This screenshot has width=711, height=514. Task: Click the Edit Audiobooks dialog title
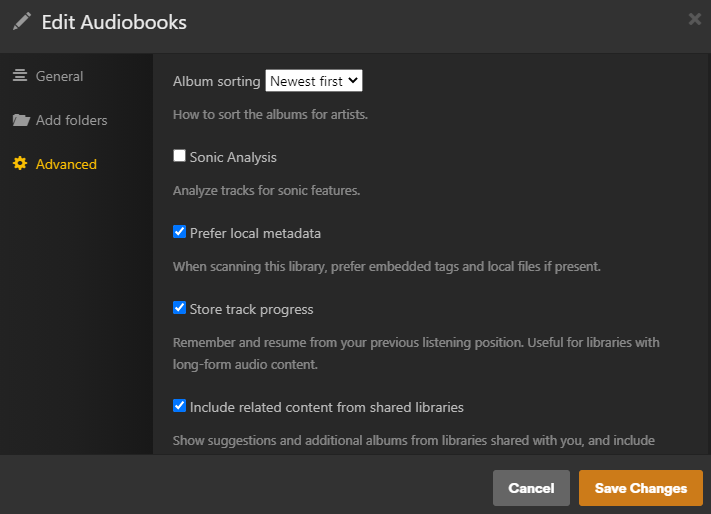[114, 22]
